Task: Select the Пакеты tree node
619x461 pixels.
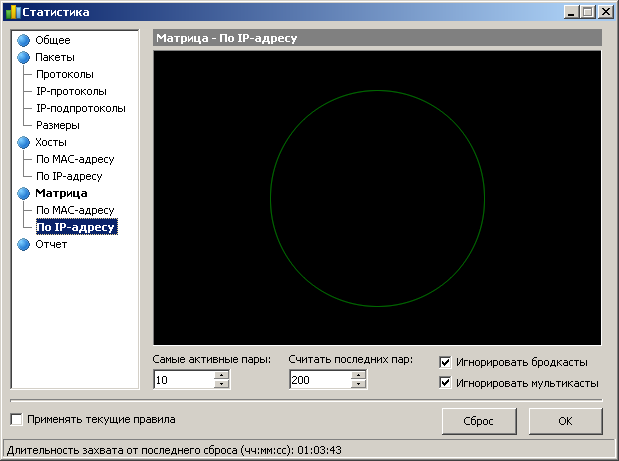Action: [54, 57]
